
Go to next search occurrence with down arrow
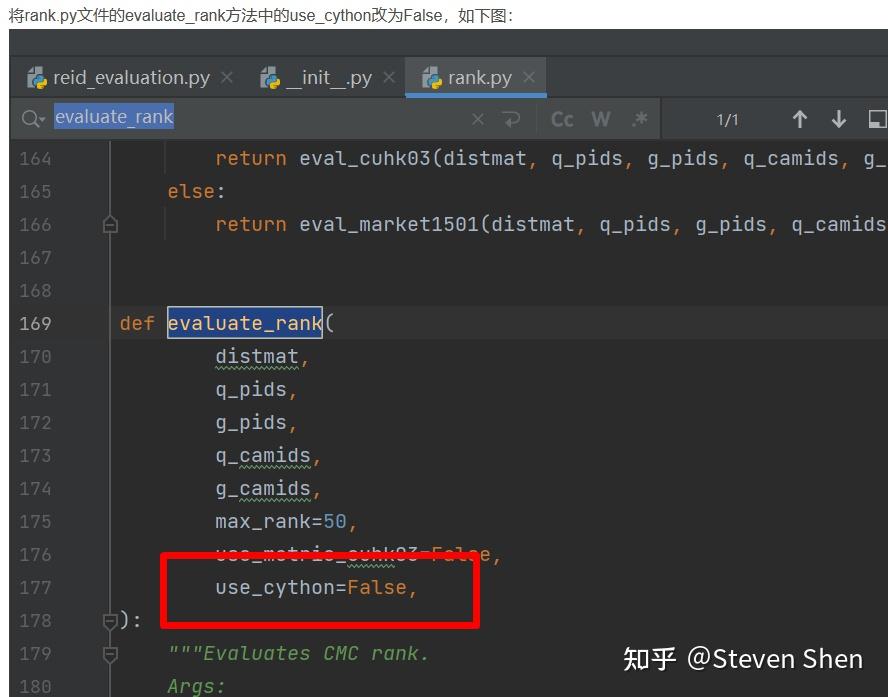pos(838,118)
